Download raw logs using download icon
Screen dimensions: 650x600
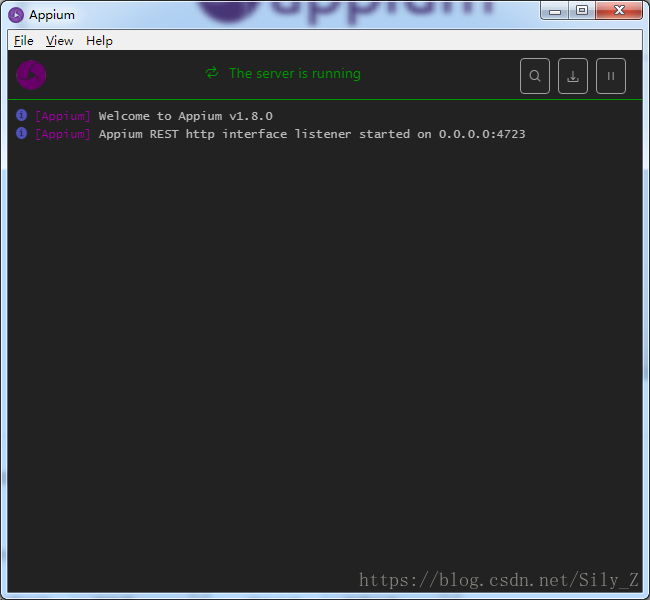(573, 76)
